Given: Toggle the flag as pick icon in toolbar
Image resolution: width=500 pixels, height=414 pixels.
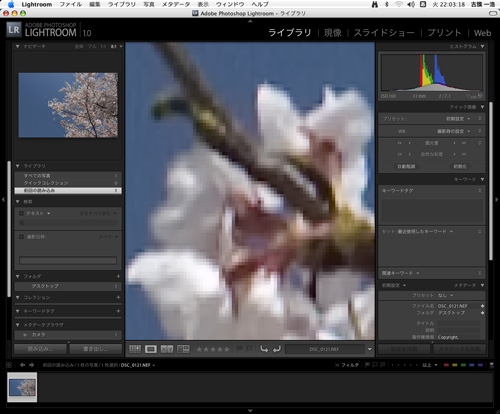Looking at the screenshot, I should [x=239, y=349].
